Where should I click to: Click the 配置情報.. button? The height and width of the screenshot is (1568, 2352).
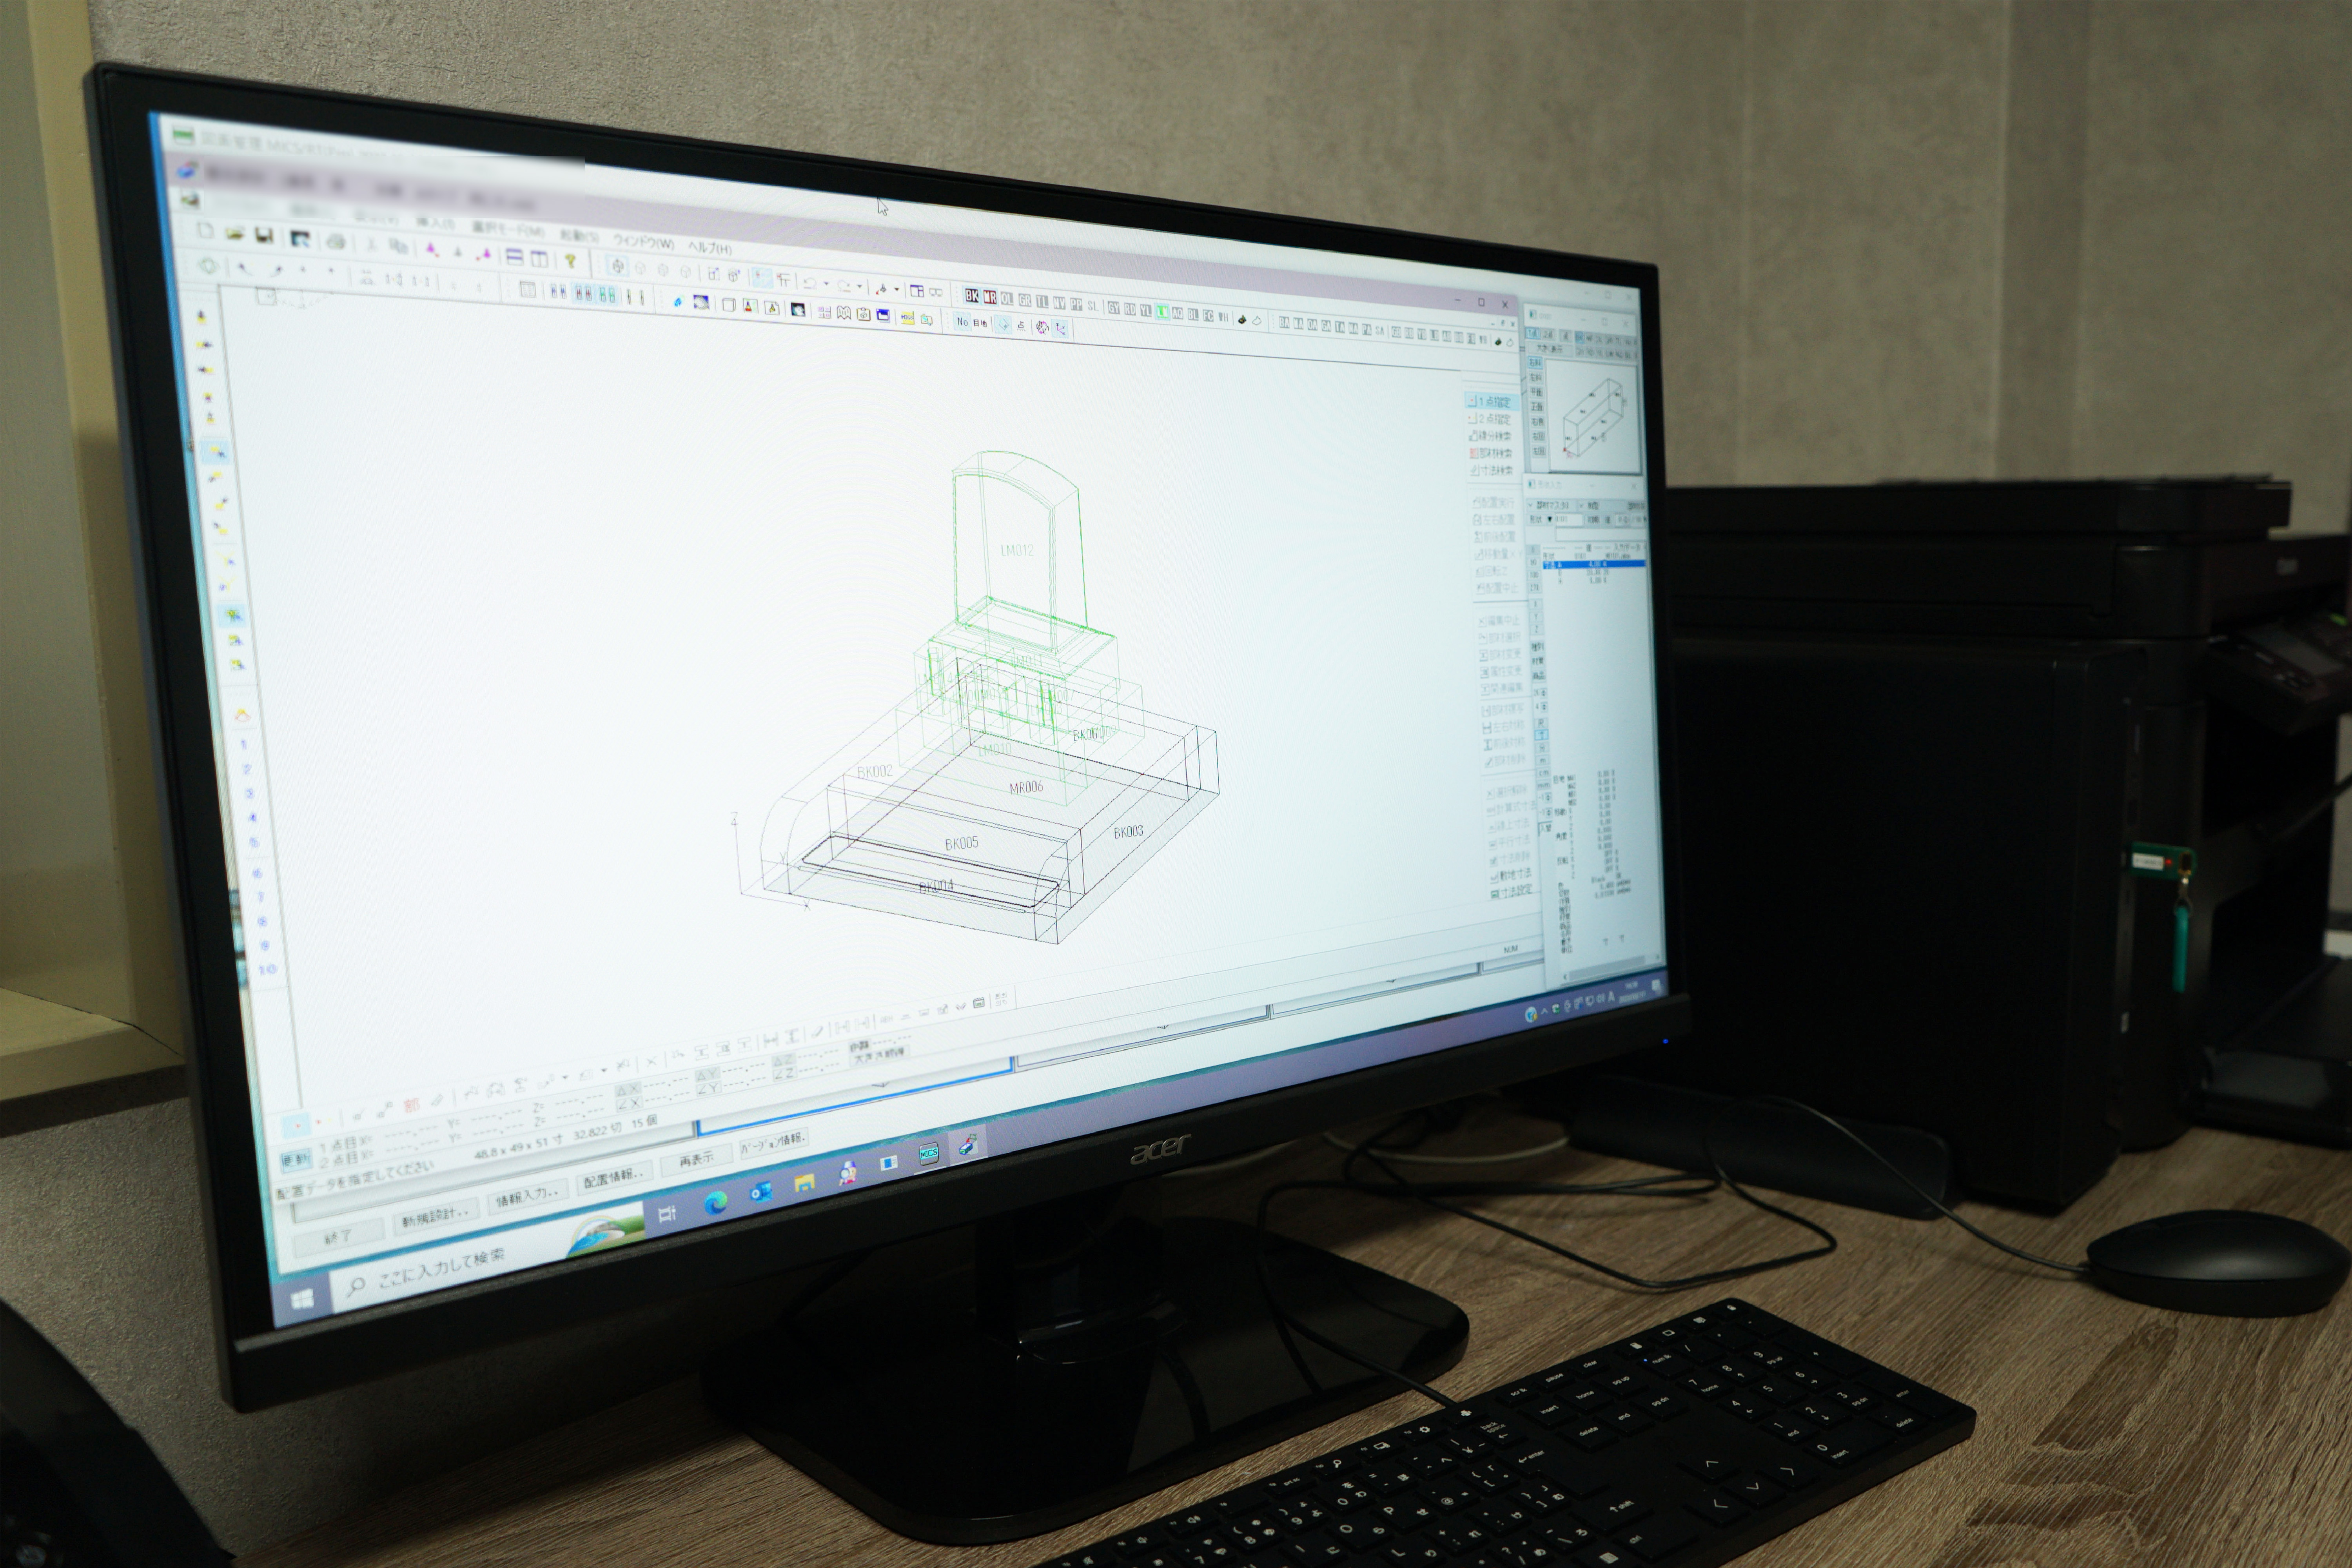(615, 1177)
